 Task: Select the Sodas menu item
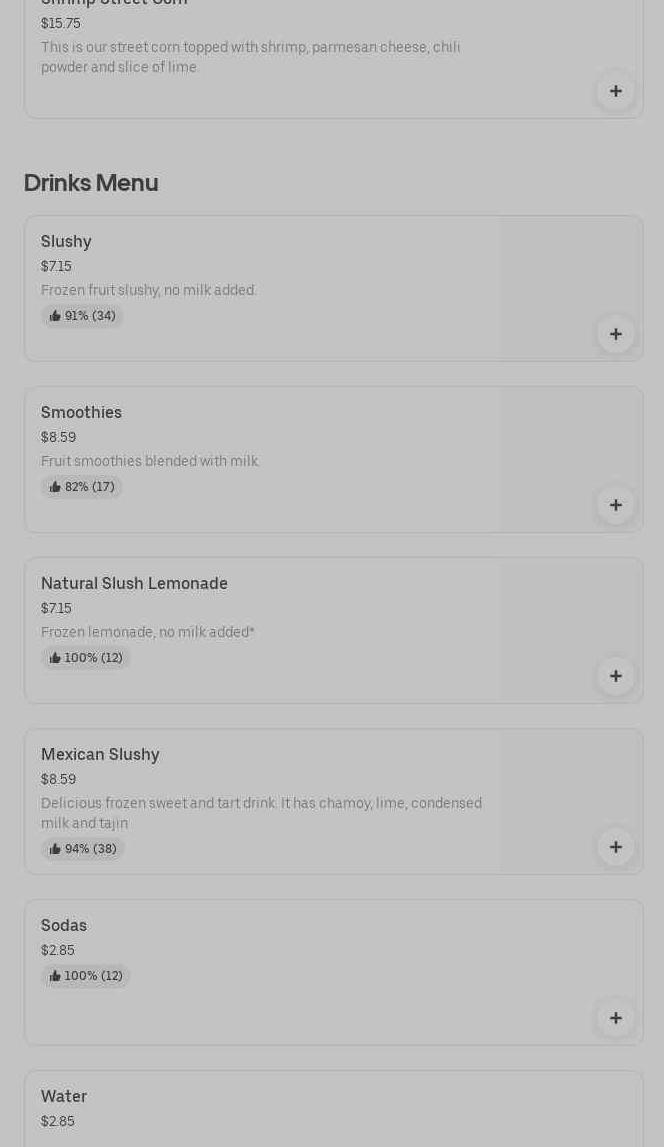point(333,972)
